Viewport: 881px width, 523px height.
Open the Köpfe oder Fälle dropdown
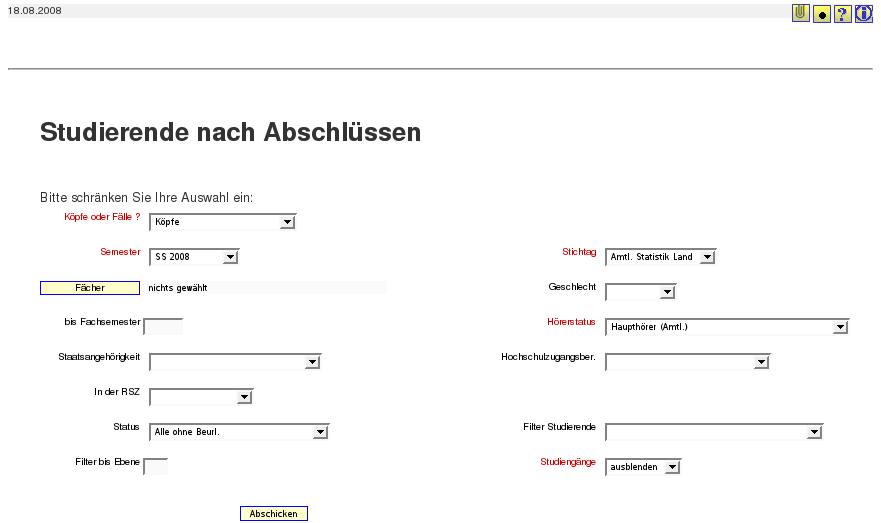click(x=222, y=222)
